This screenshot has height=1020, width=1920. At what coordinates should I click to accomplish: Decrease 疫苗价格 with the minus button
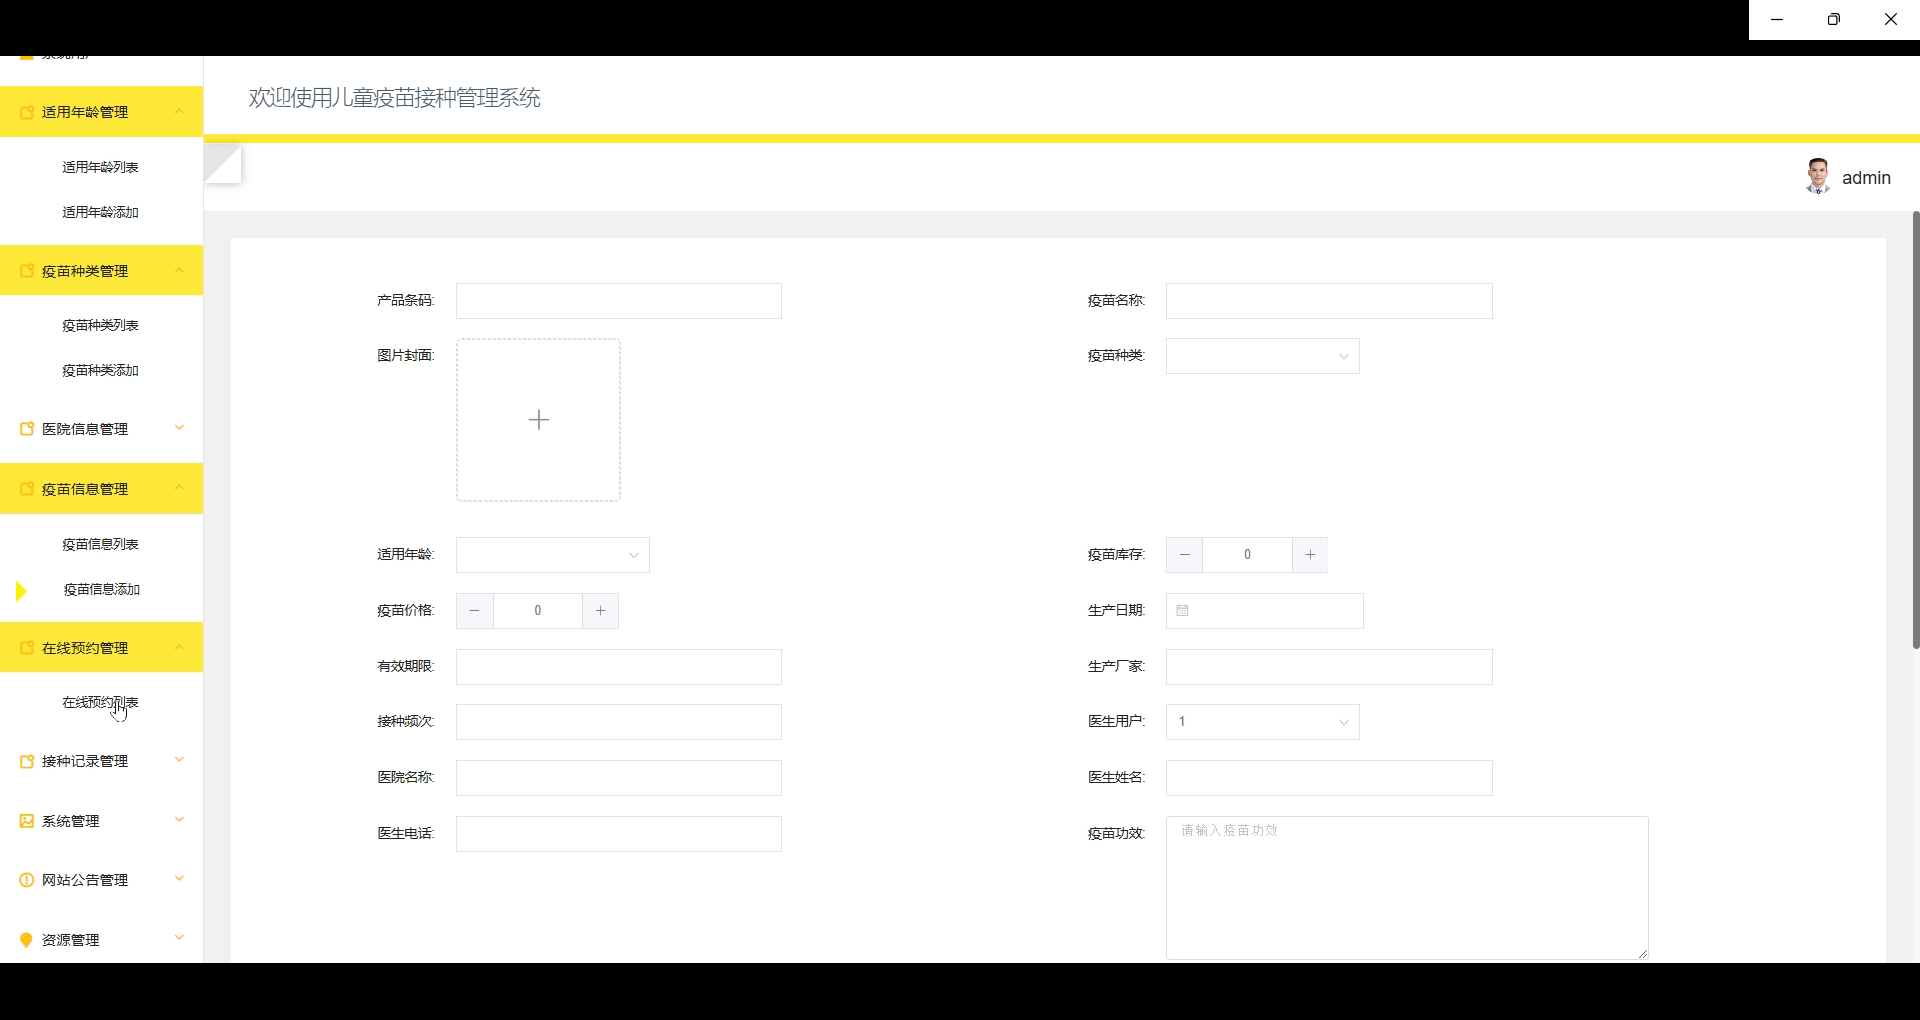[x=475, y=611]
